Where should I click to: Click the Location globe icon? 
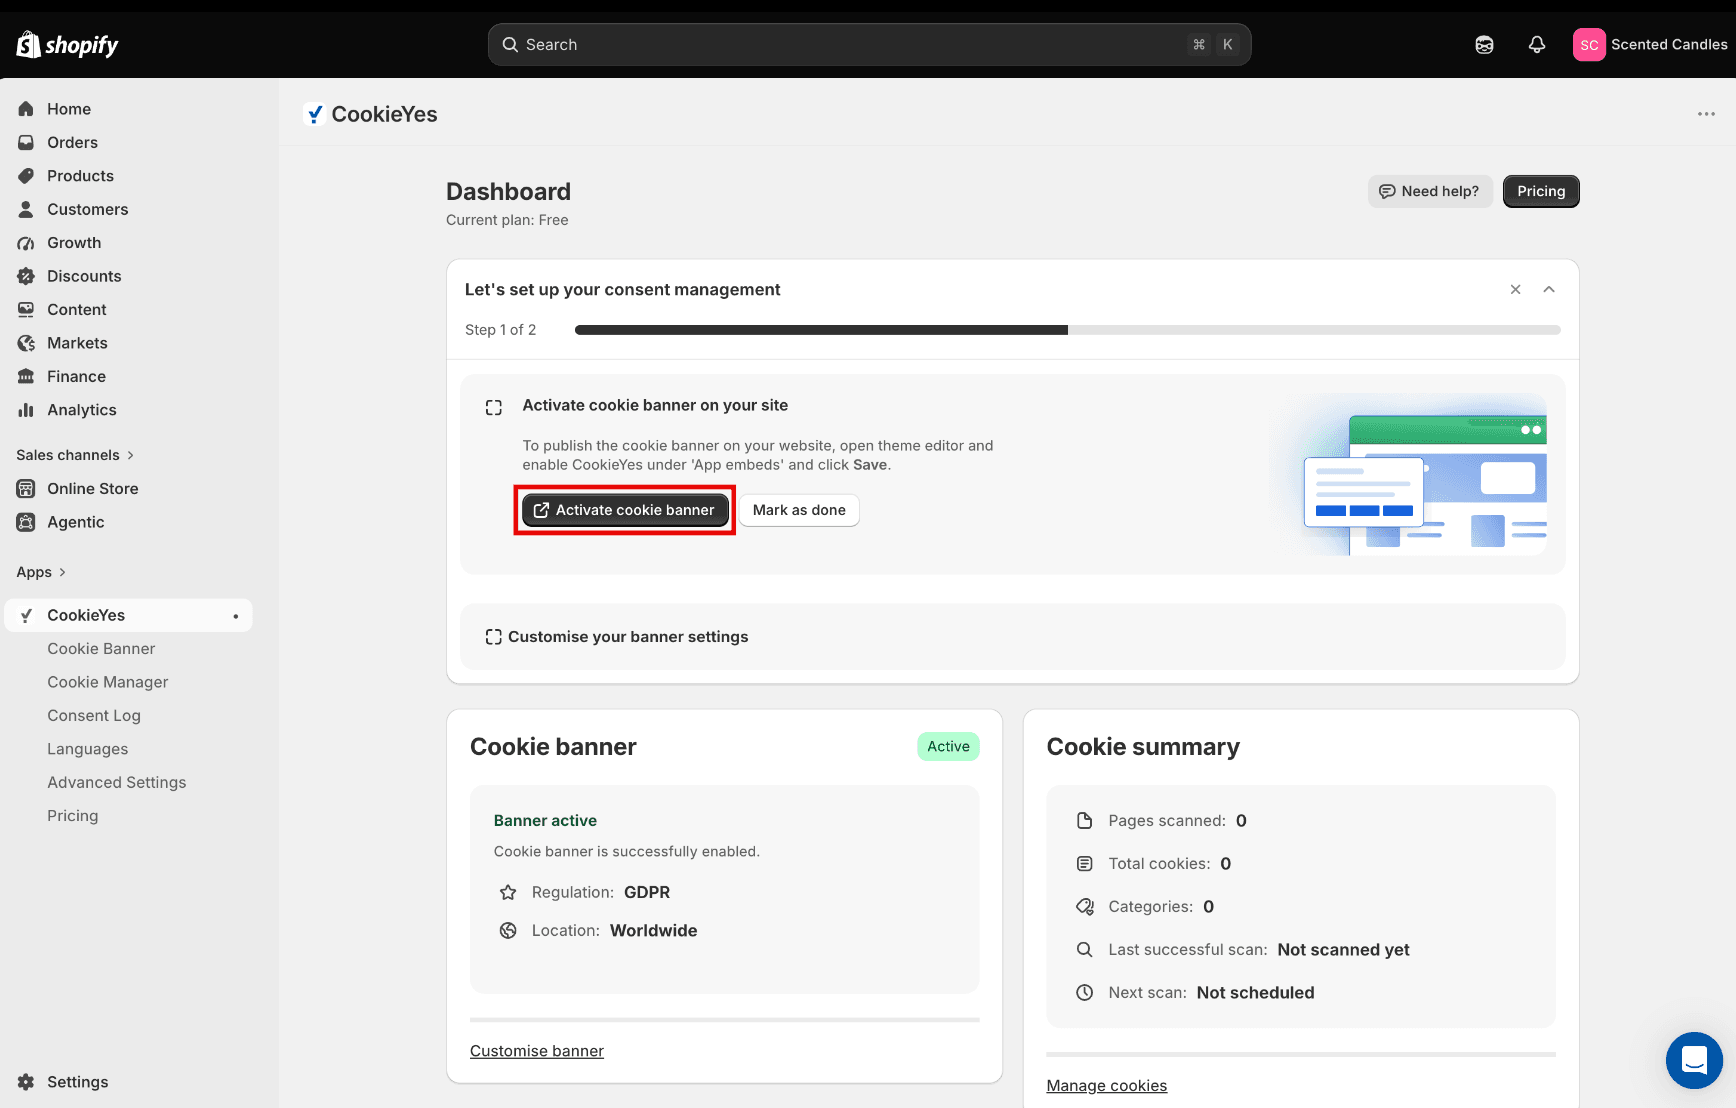coord(508,931)
